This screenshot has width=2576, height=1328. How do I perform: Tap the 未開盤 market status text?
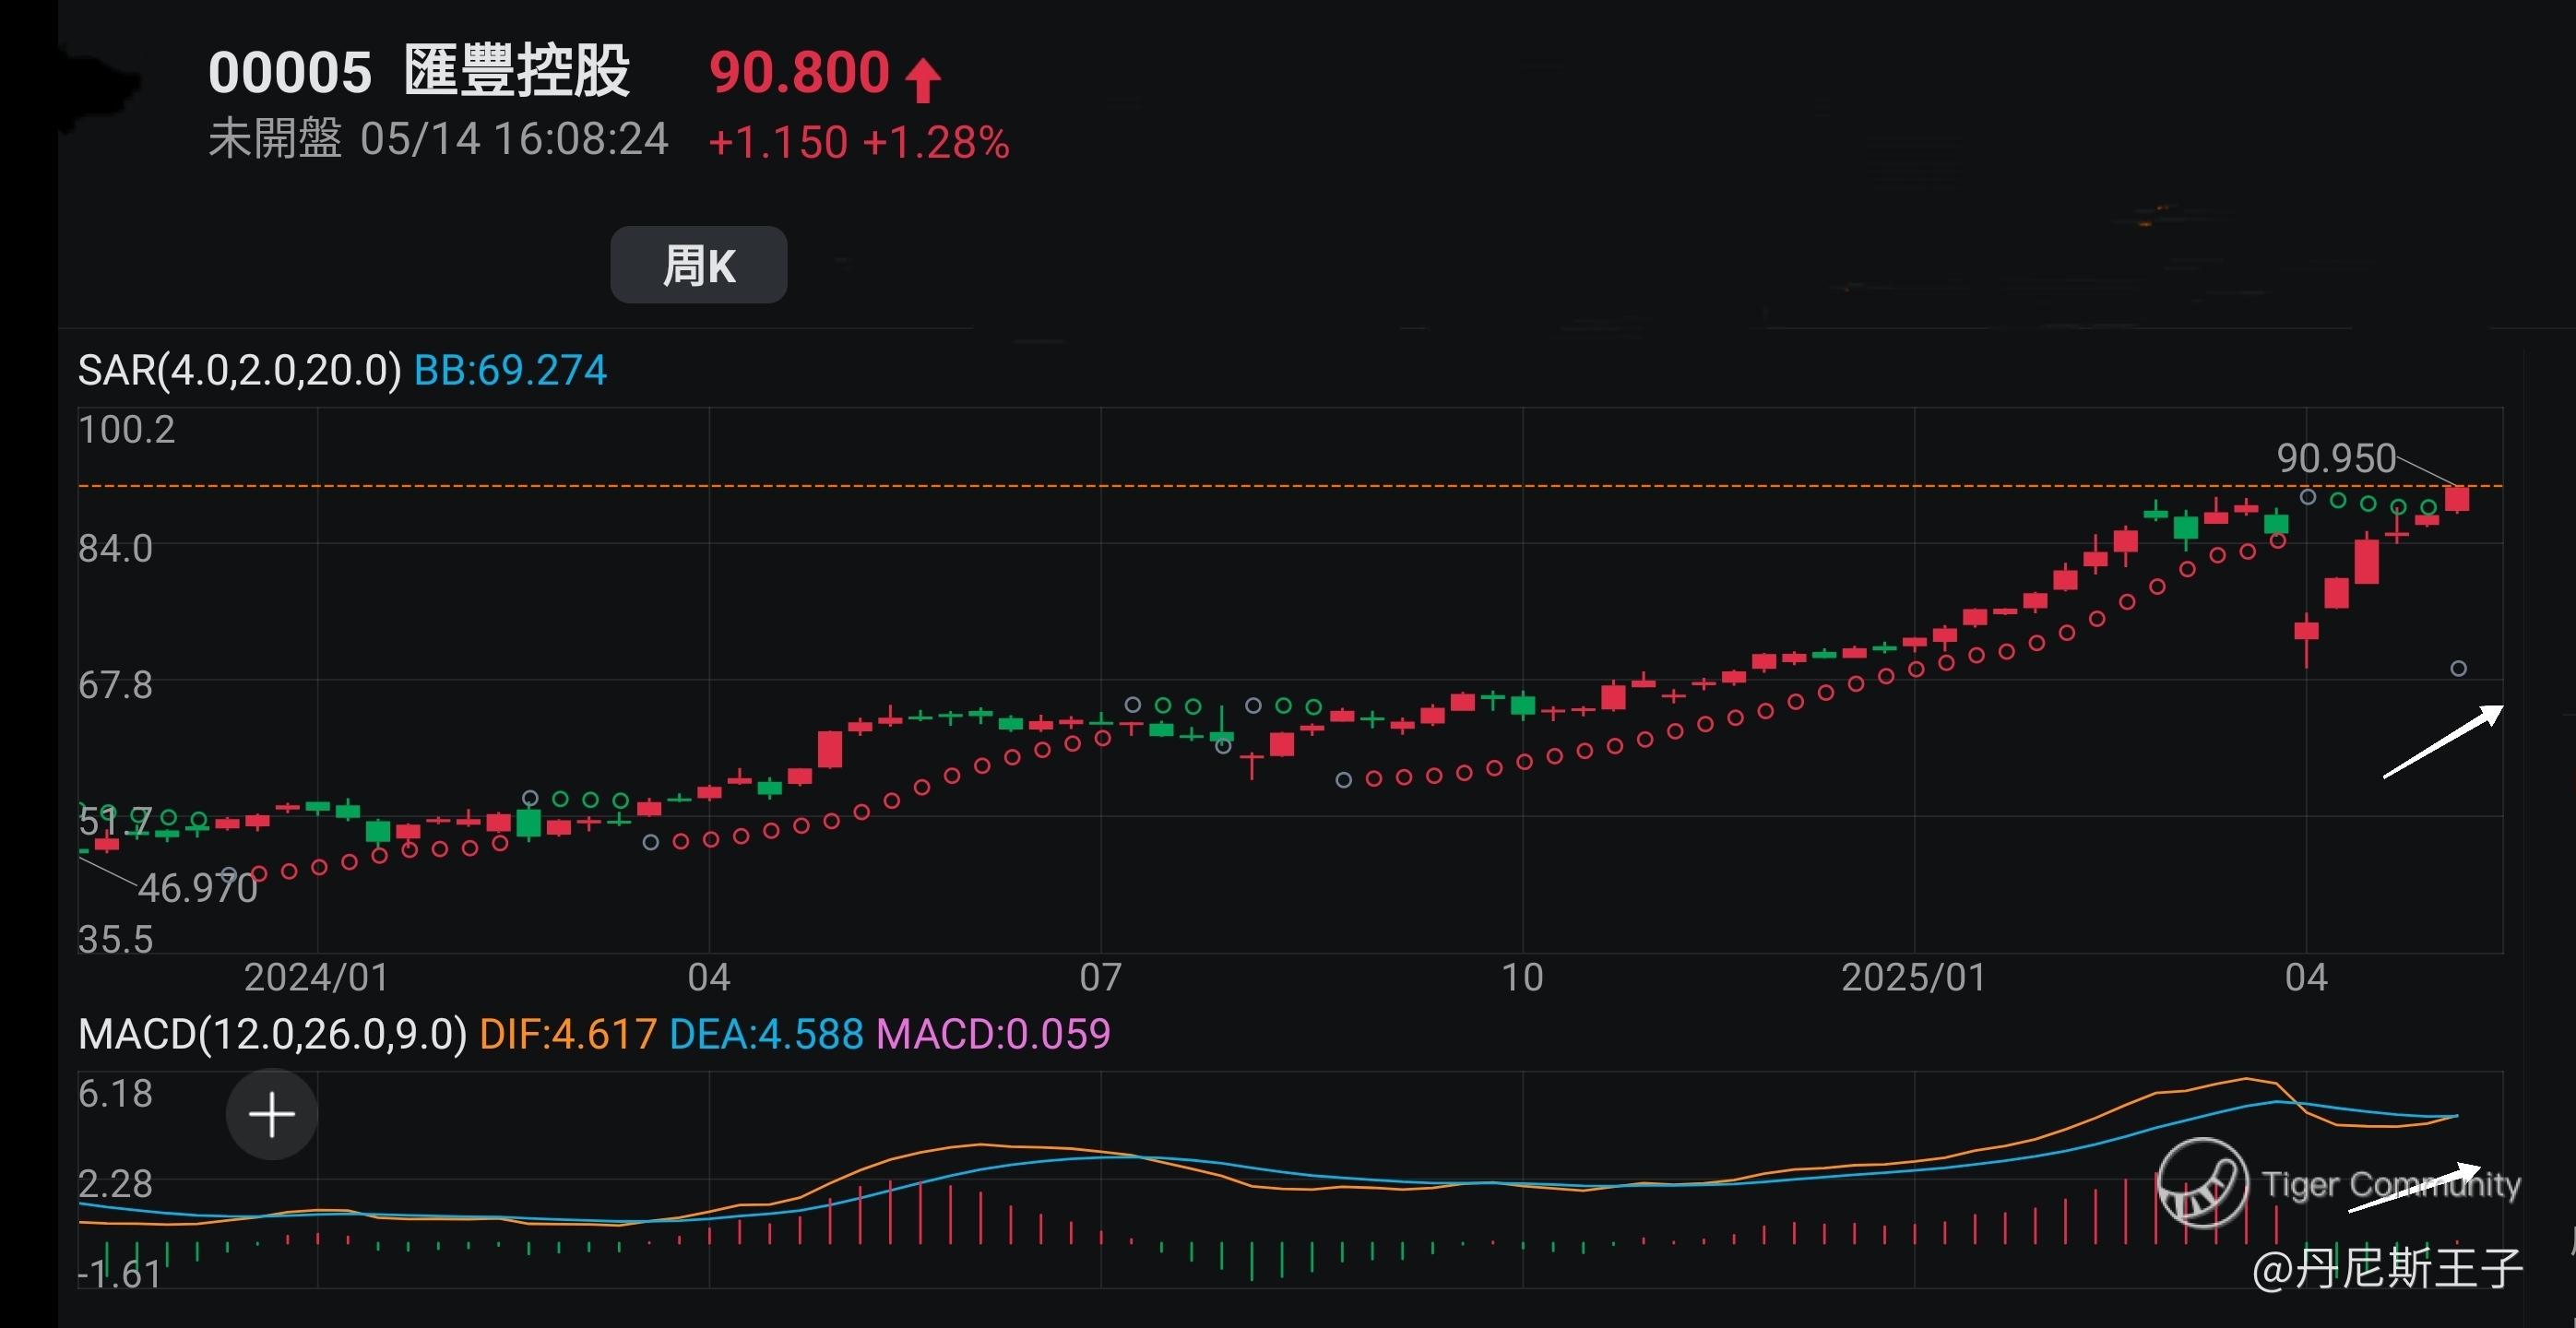coord(275,138)
